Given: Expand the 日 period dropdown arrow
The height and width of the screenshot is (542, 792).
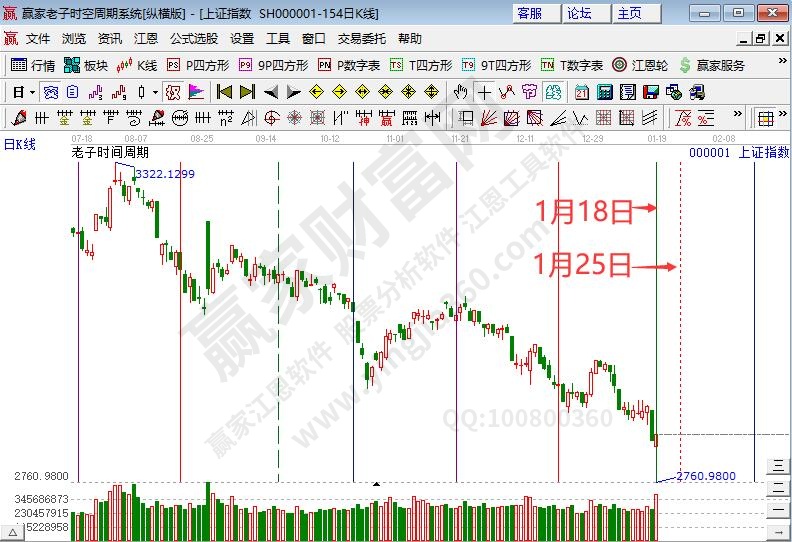Looking at the screenshot, I should pos(32,92).
